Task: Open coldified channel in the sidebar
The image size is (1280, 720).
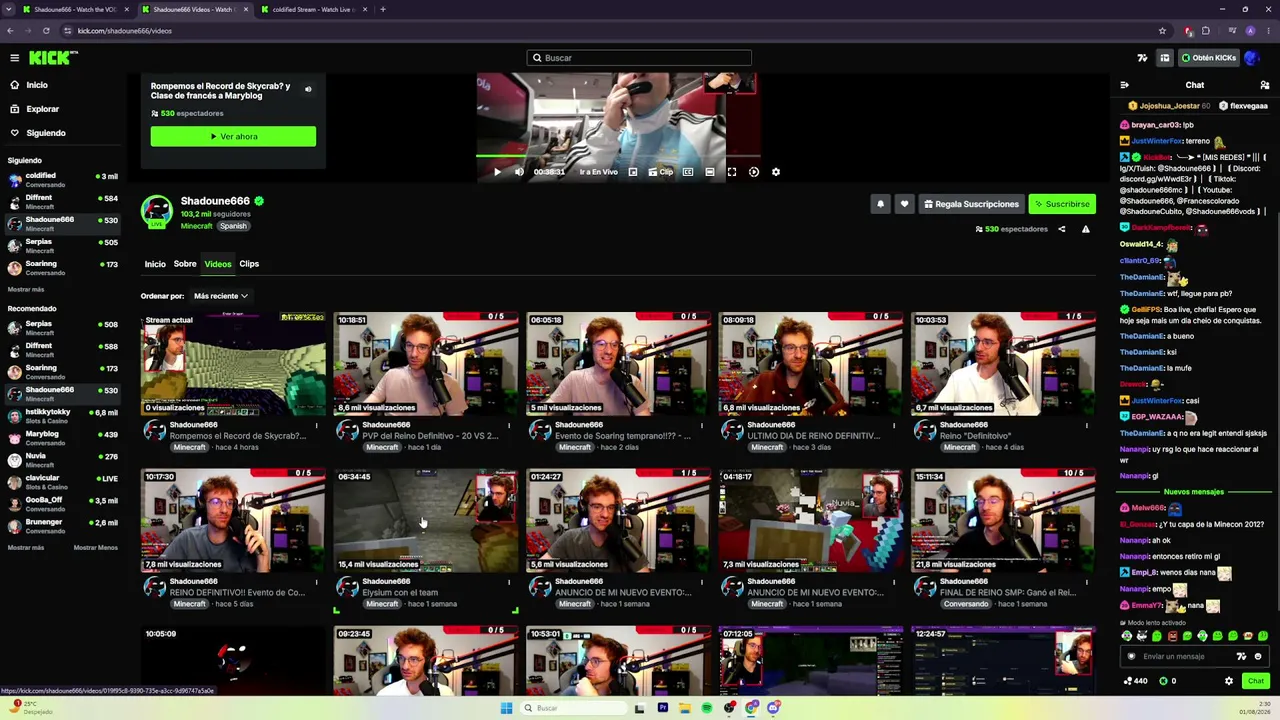Action: click(x=62, y=180)
